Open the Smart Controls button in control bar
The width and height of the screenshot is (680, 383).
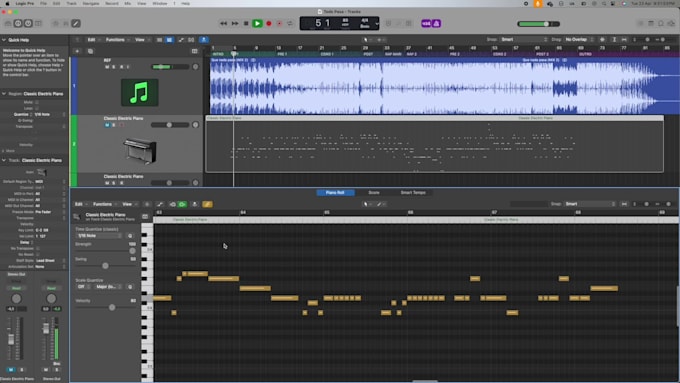(x=56, y=23)
